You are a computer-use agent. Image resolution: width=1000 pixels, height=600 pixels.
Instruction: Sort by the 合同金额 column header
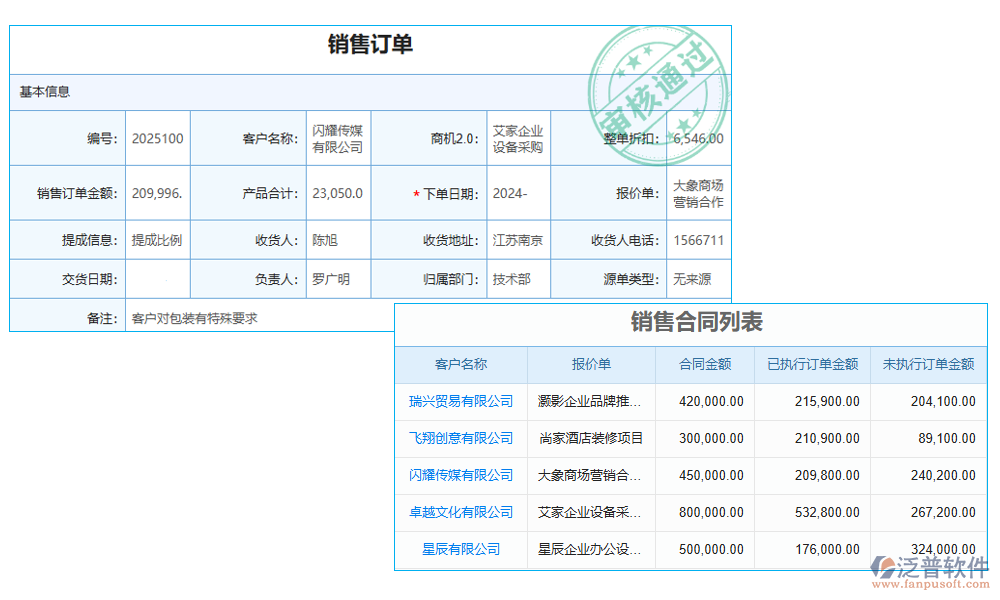tap(704, 364)
